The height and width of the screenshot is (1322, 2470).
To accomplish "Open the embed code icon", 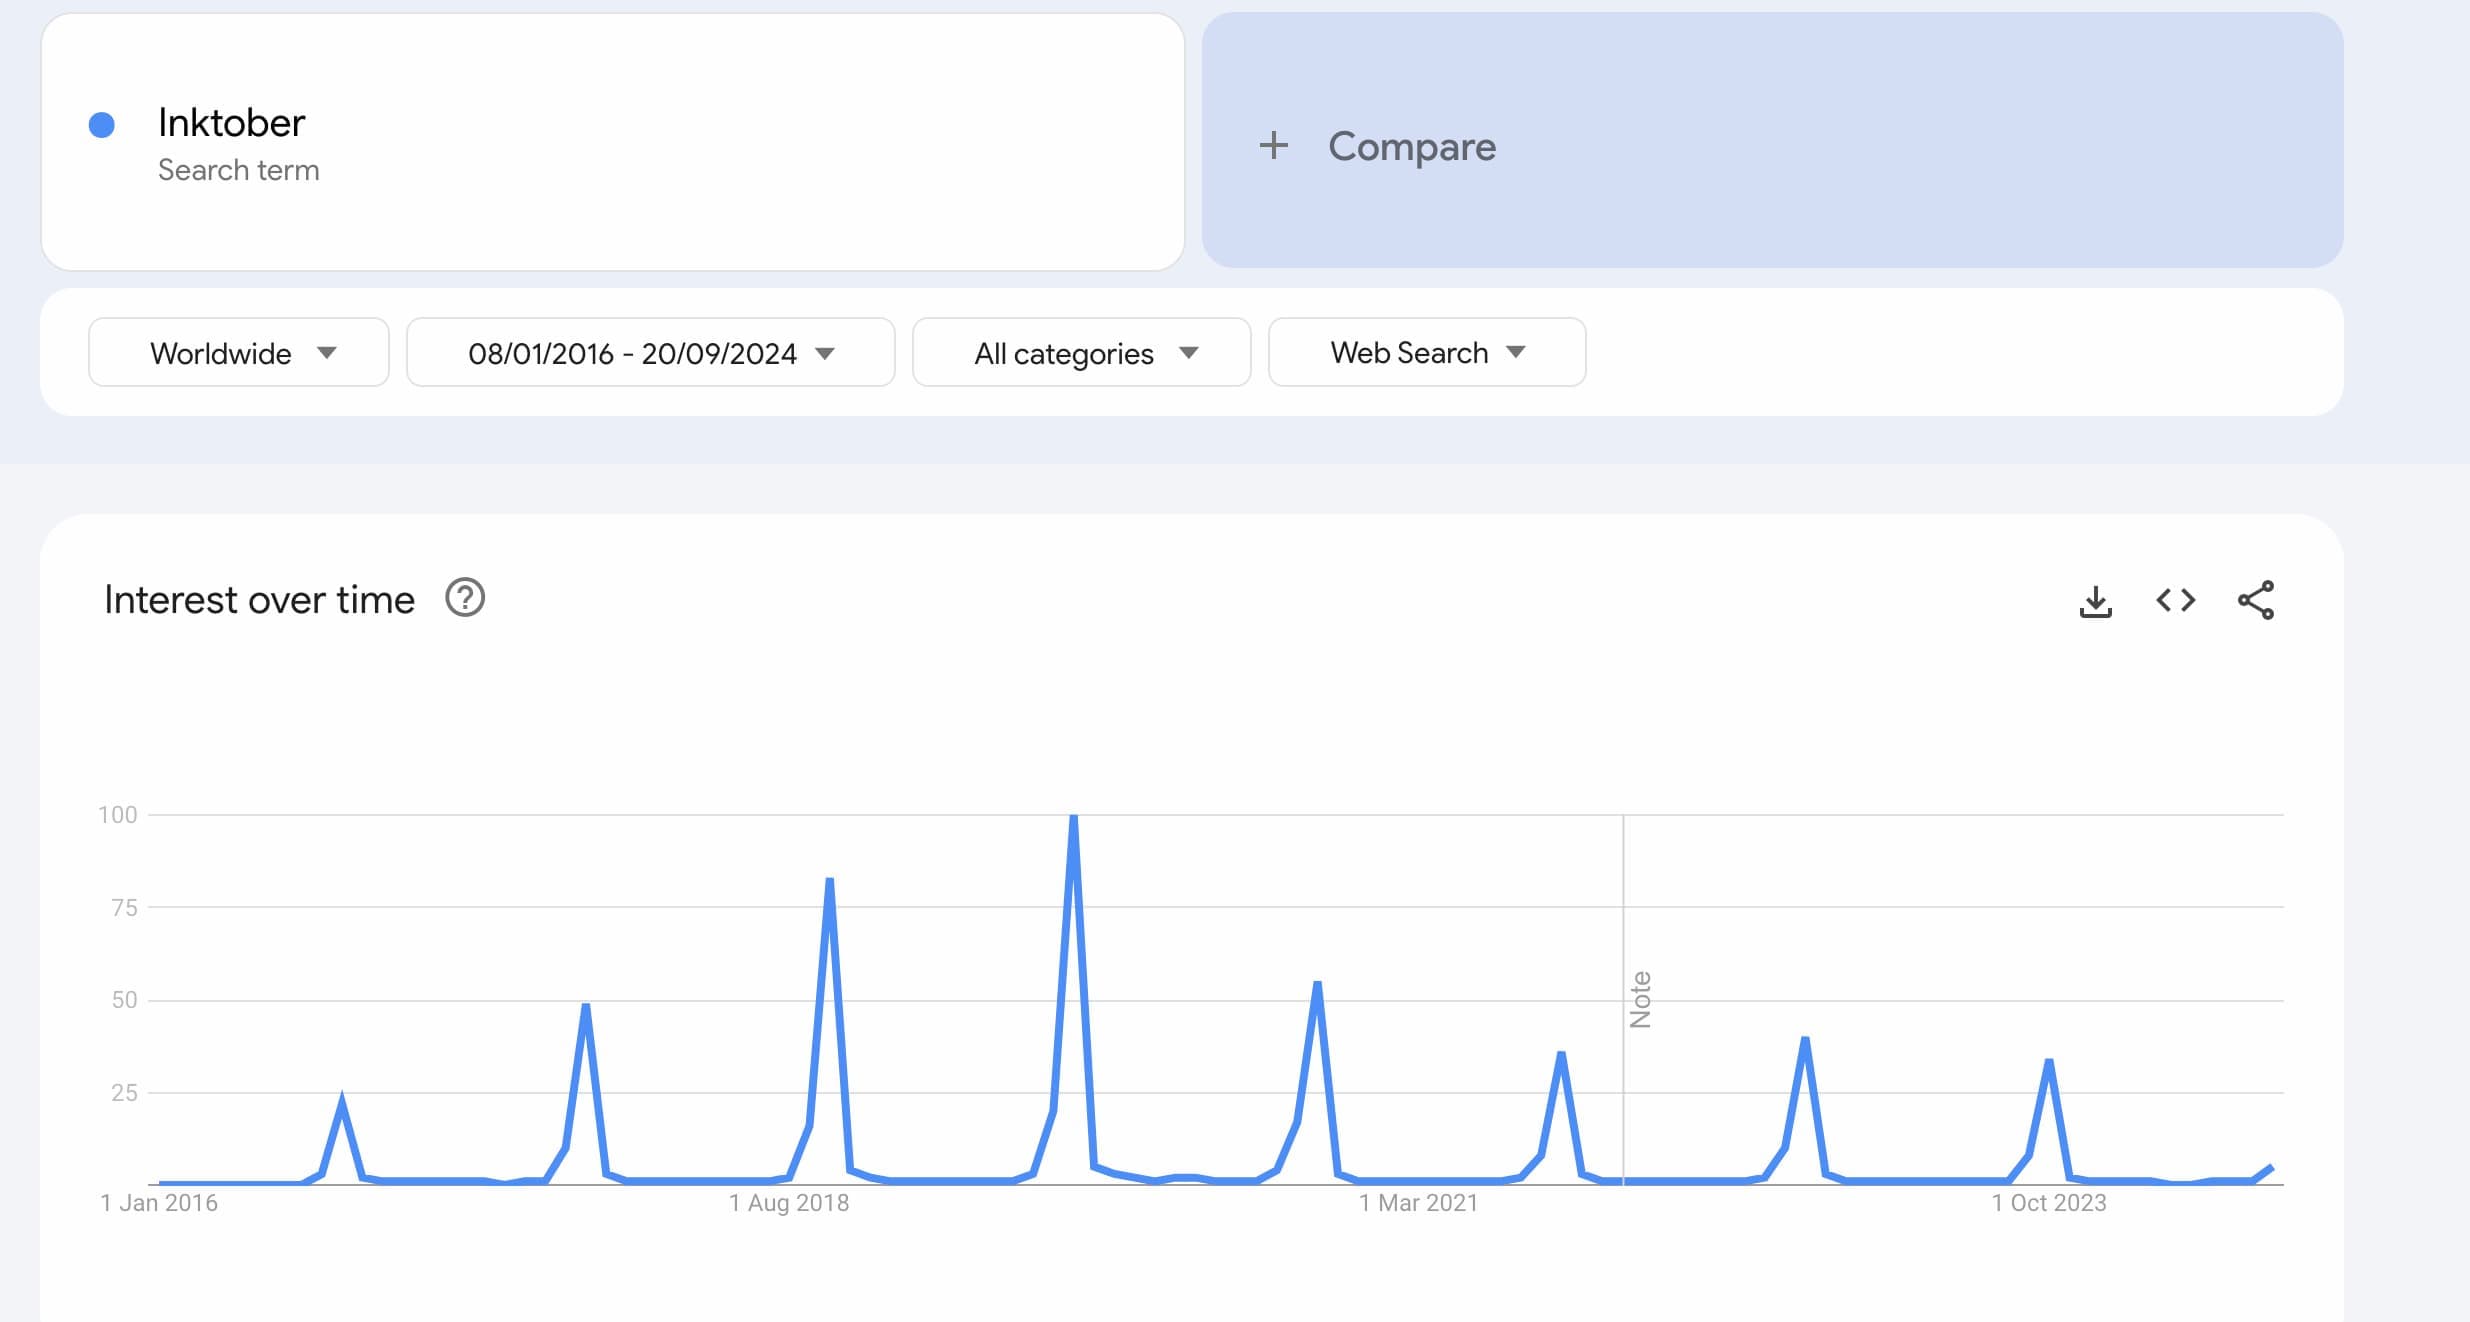I will pos(2175,600).
